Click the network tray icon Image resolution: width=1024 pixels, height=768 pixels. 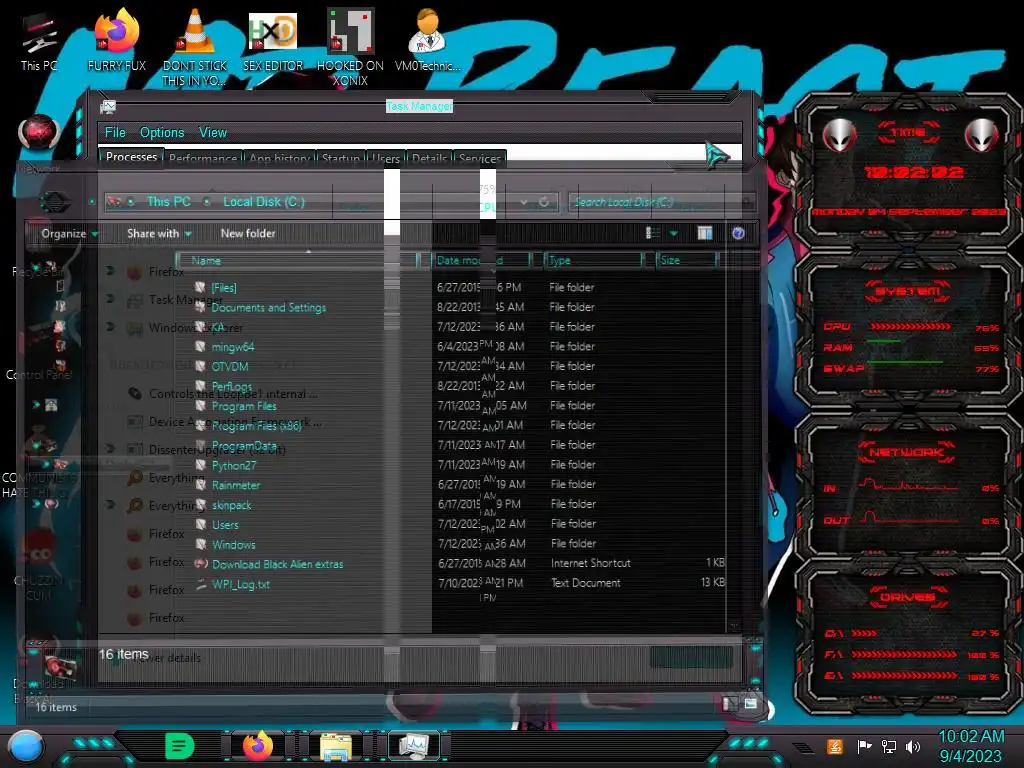click(889, 746)
